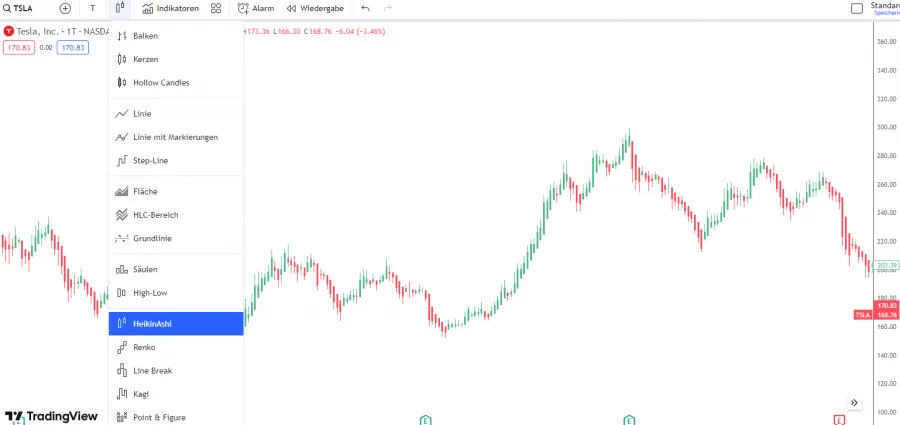Click the red E earnings marker
This screenshot has height=425, width=900.
839,420
